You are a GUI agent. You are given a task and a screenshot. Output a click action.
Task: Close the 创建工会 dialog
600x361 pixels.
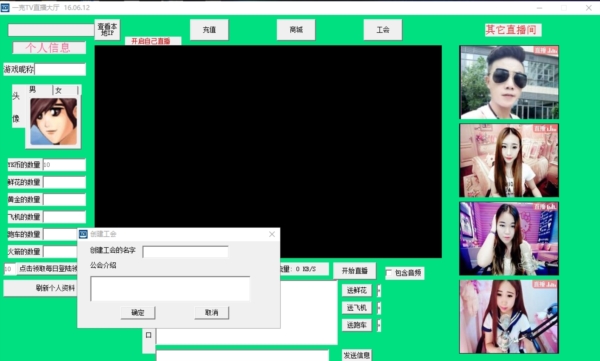point(272,234)
